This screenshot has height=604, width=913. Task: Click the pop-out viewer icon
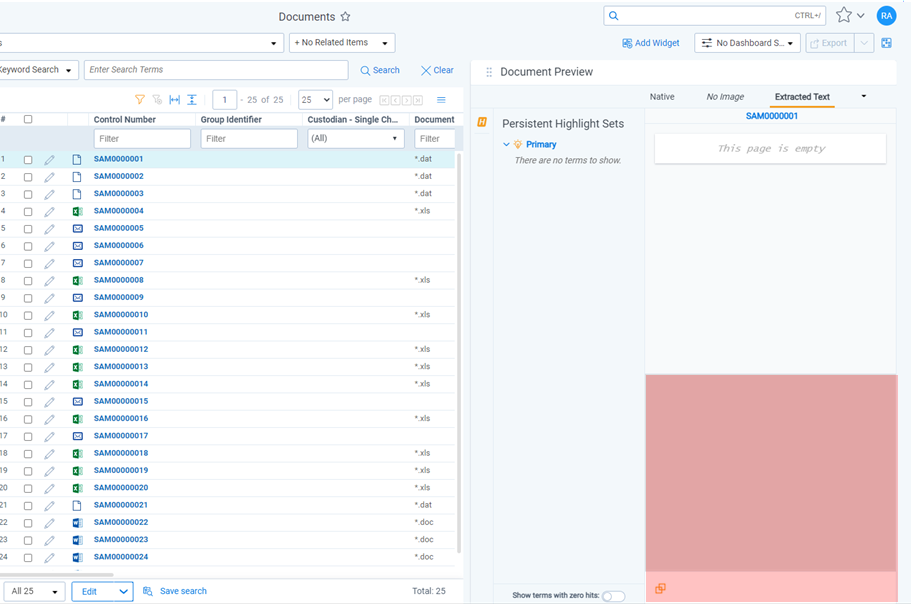coord(660,588)
